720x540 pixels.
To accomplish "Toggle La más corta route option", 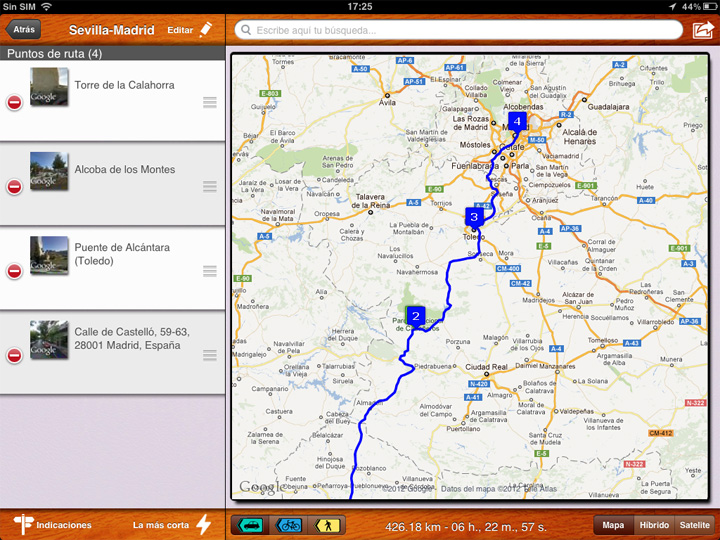I will (172, 525).
